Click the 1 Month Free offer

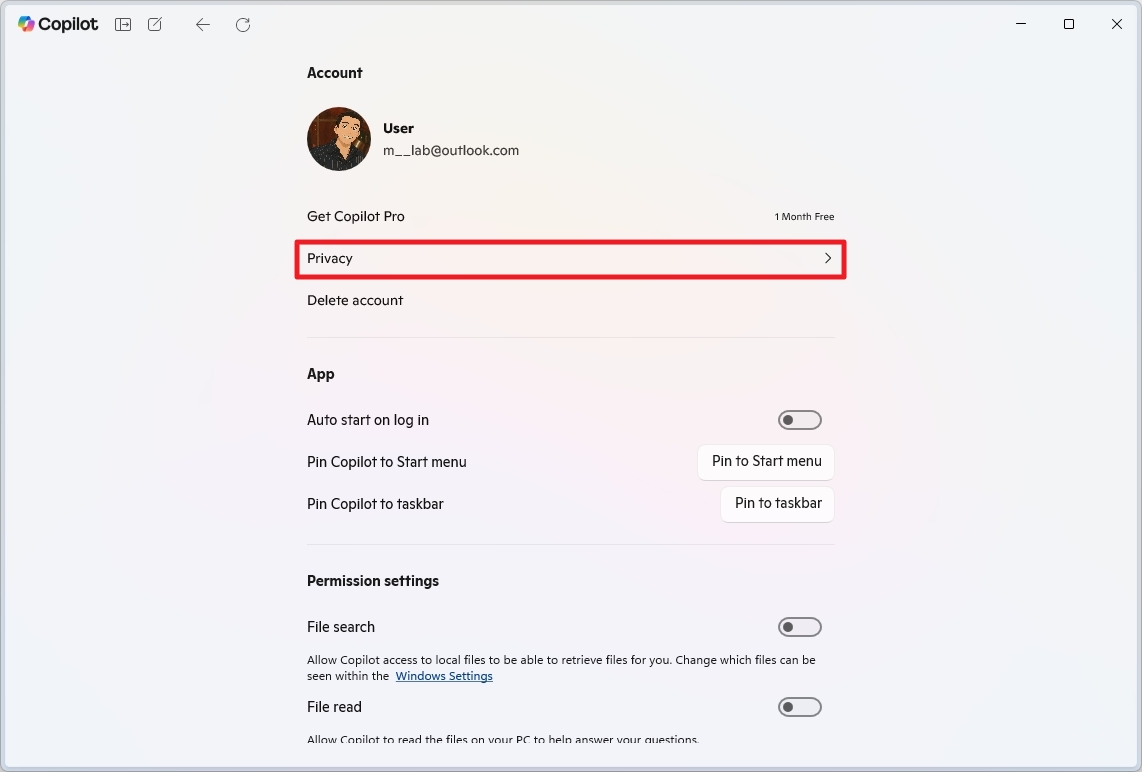click(x=804, y=216)
